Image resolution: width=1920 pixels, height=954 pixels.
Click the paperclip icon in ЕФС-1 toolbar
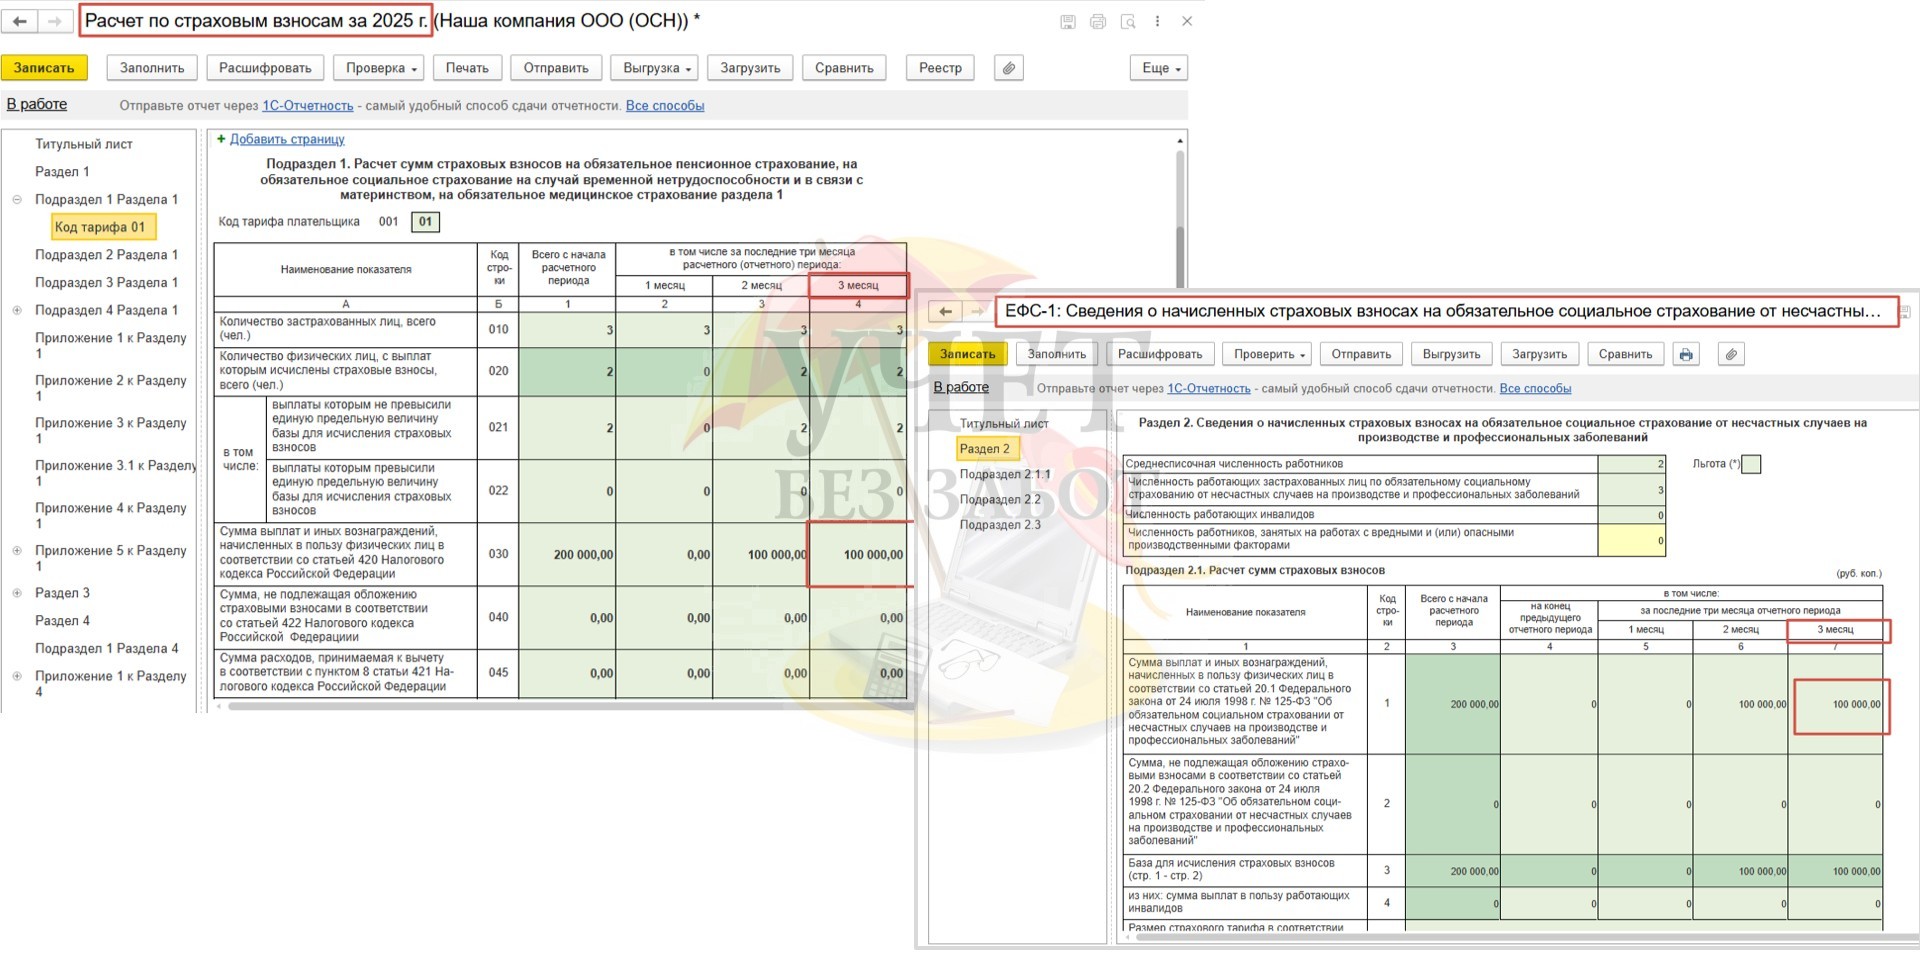click(1731, 354)
